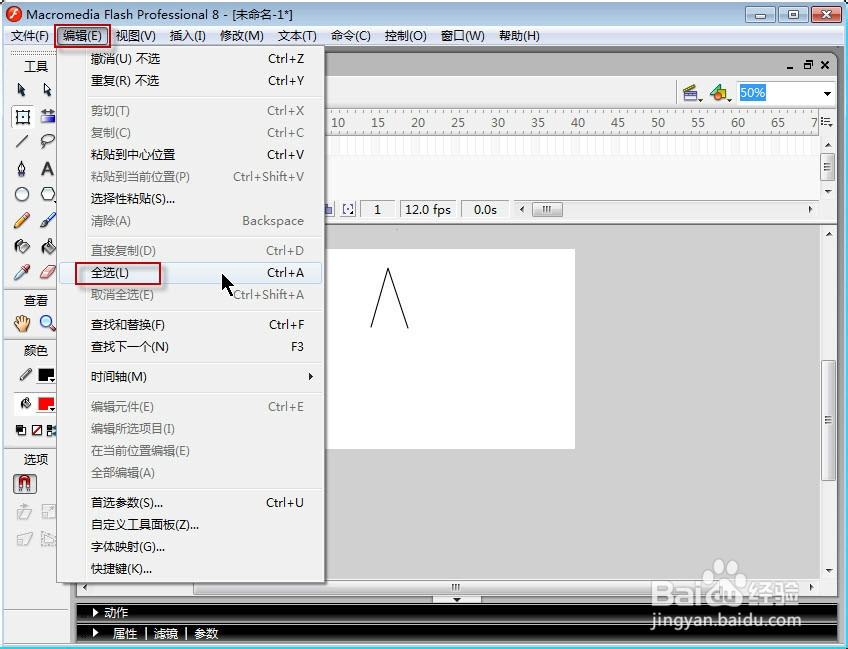This screenshot has height=649, width=848.
Task: Open 字体映射(G)... entry
Action: [190, 547]
